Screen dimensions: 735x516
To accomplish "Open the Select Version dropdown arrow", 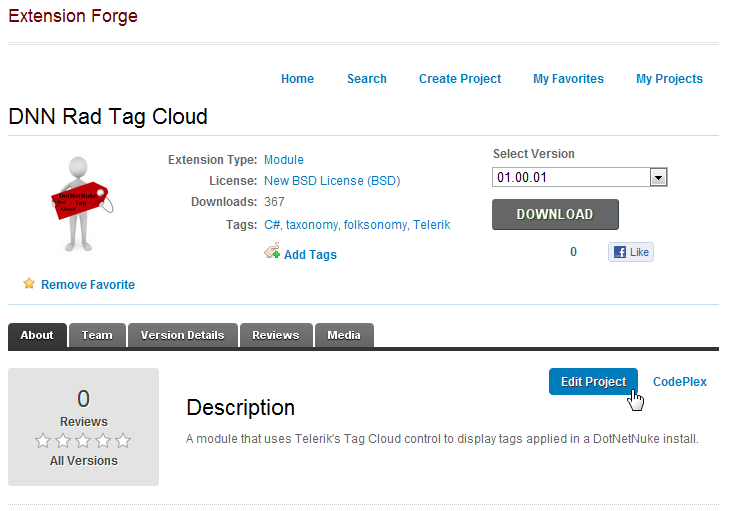I will [658, 178].
